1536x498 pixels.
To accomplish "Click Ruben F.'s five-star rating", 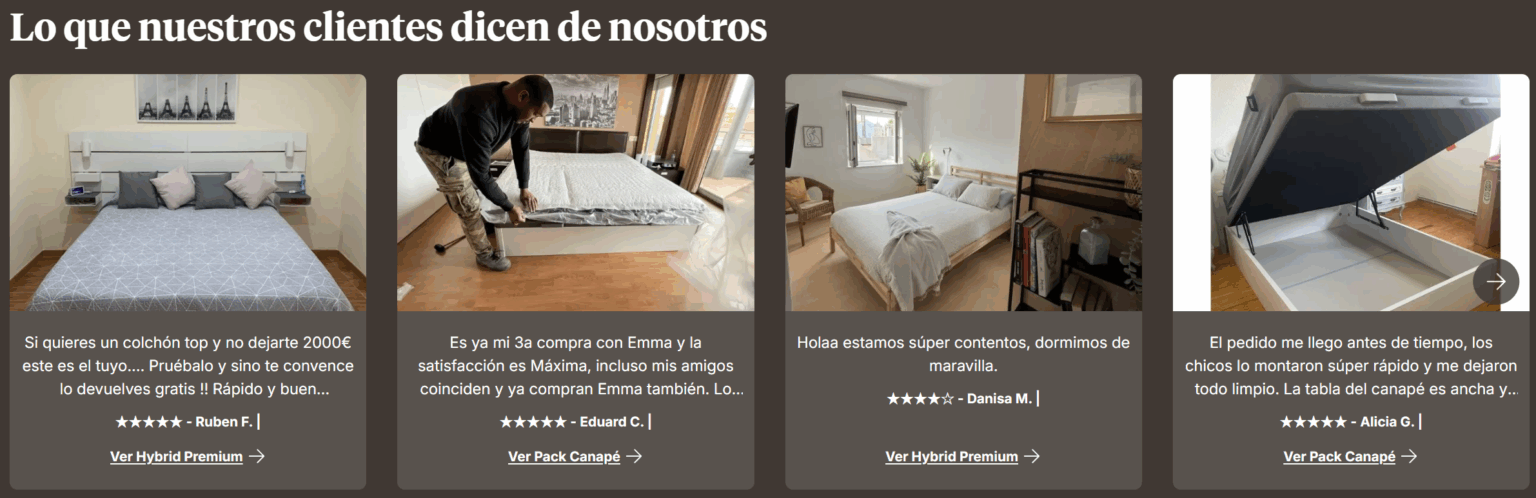I will coord(149,422).
